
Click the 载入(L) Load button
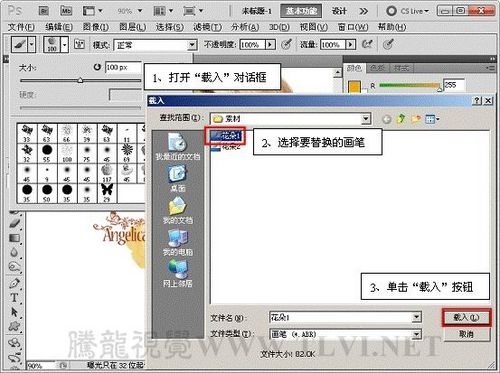coord(466,318)
